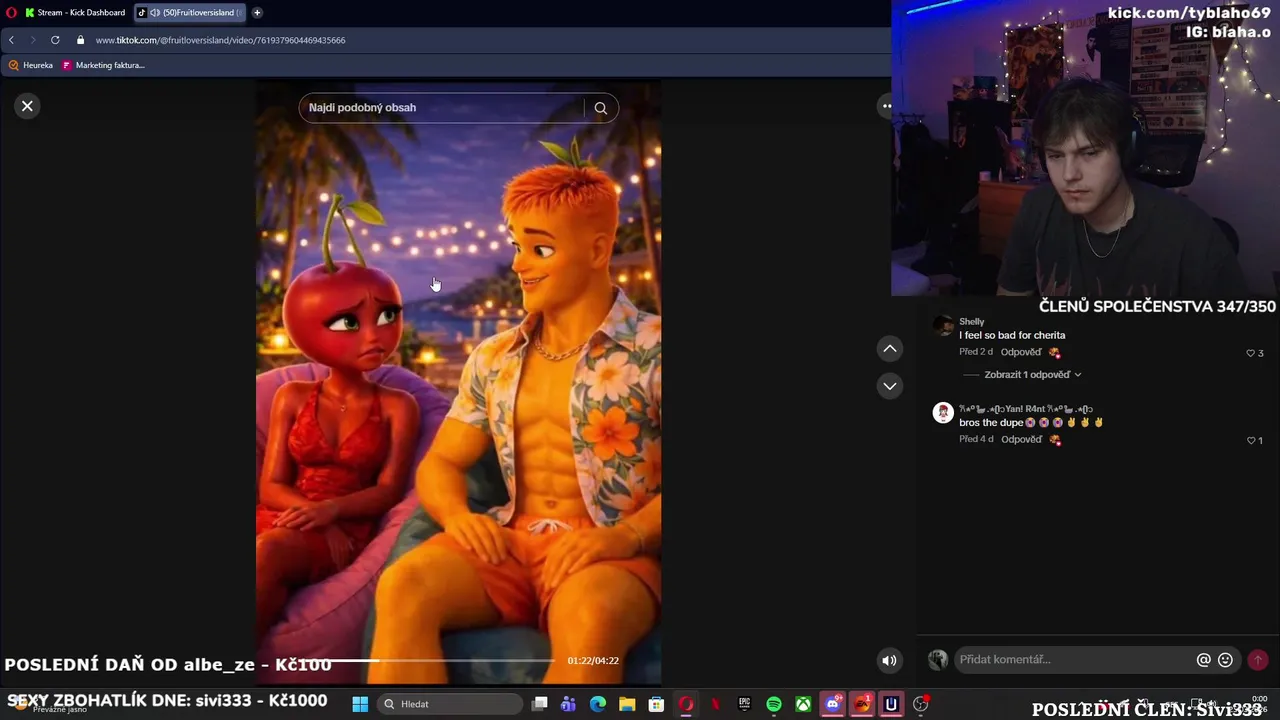Image resolution: width=1280 pixels, height=720 pixels.
Task: Send comment with the red arrow button
Action: tap(1258, 660)
